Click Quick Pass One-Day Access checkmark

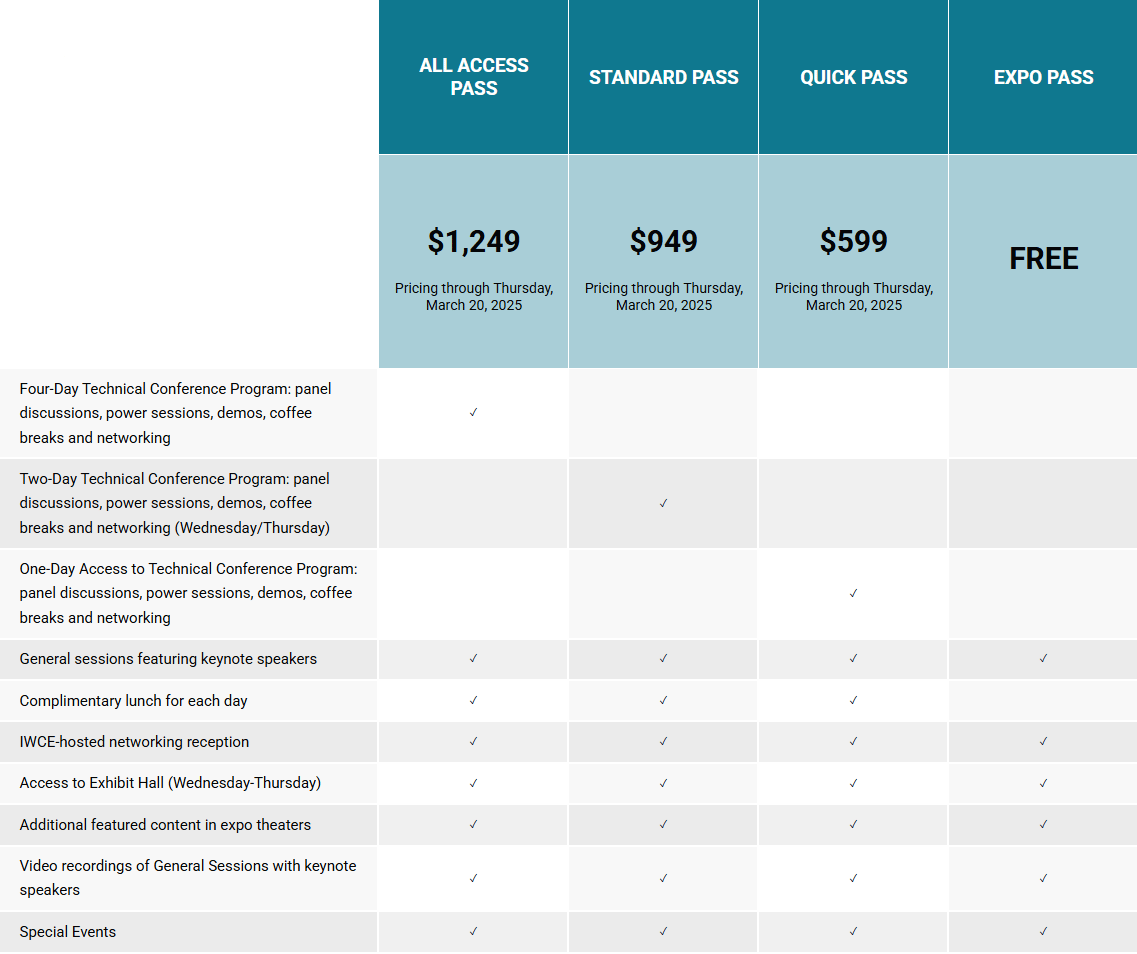853,593
